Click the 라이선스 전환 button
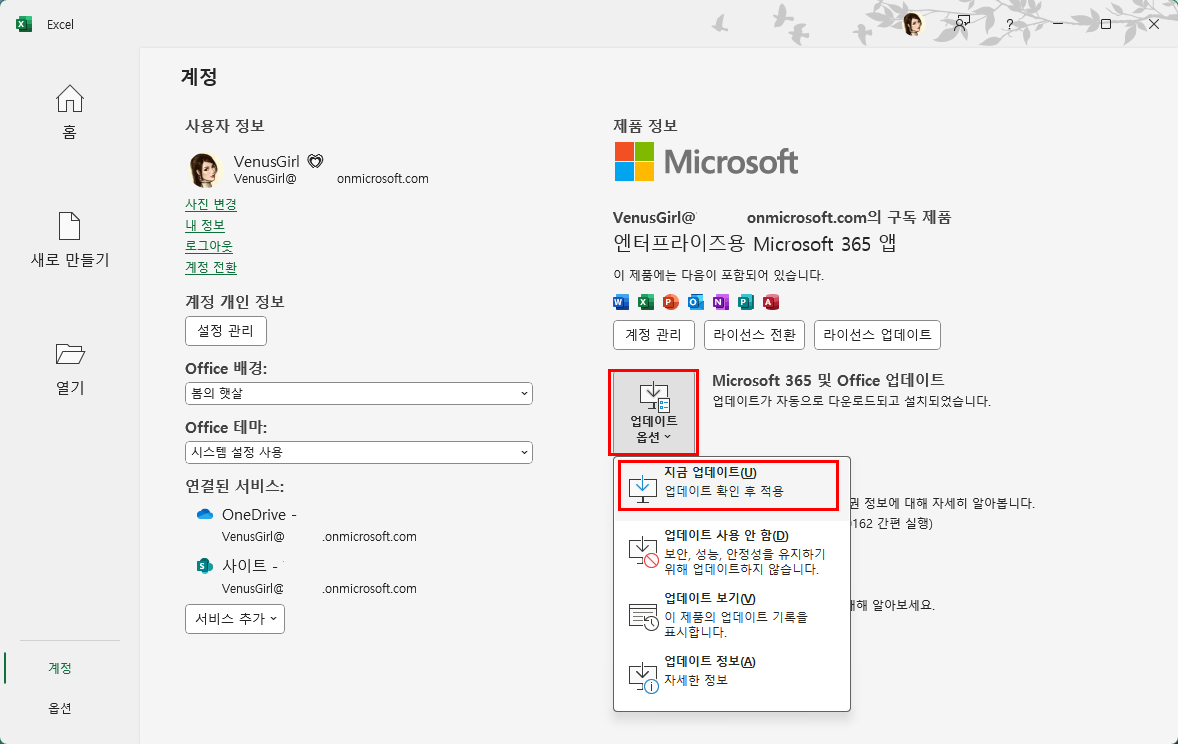The height and width of the screenshot is (744, 1178). tap(754, 335)
